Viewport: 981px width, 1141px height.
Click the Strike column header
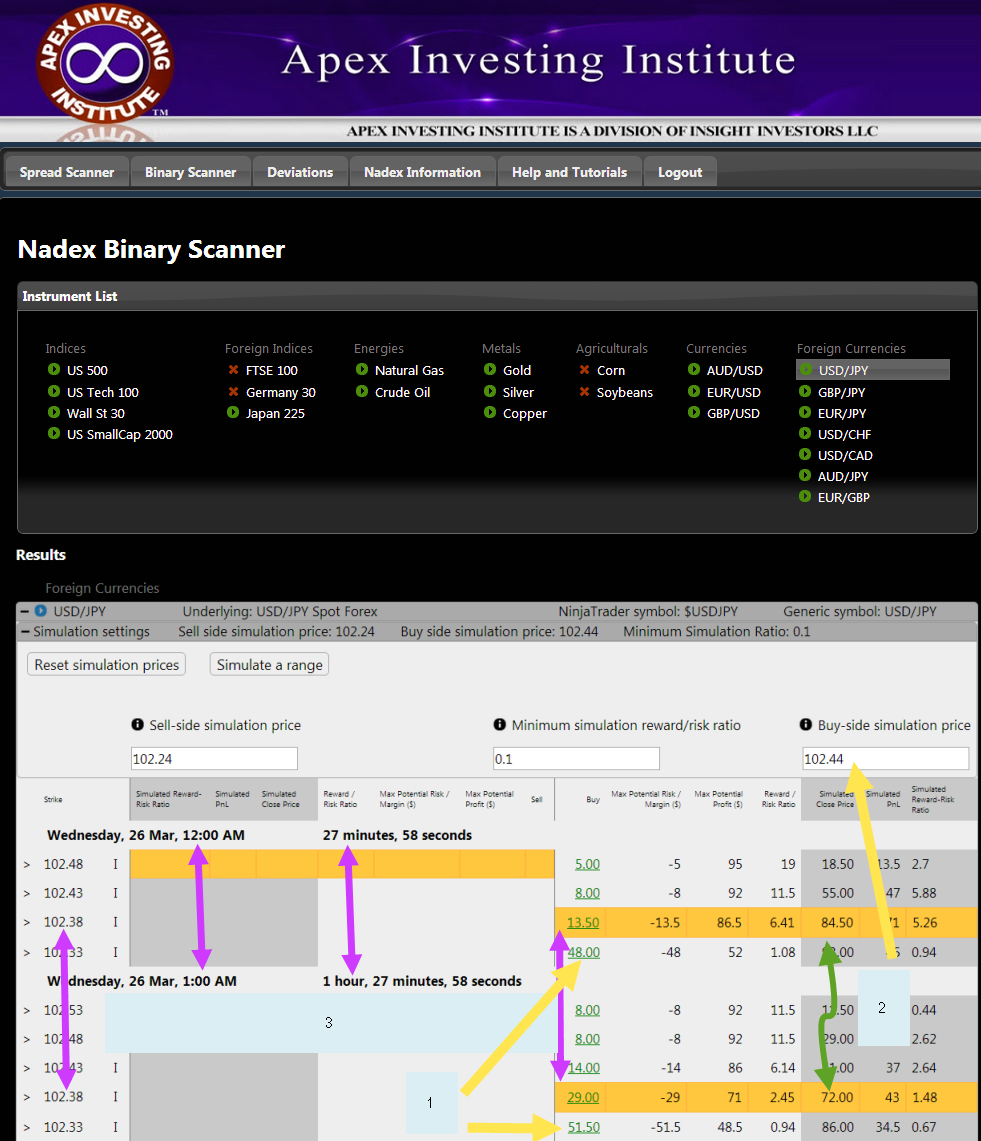tap(52, 799)
